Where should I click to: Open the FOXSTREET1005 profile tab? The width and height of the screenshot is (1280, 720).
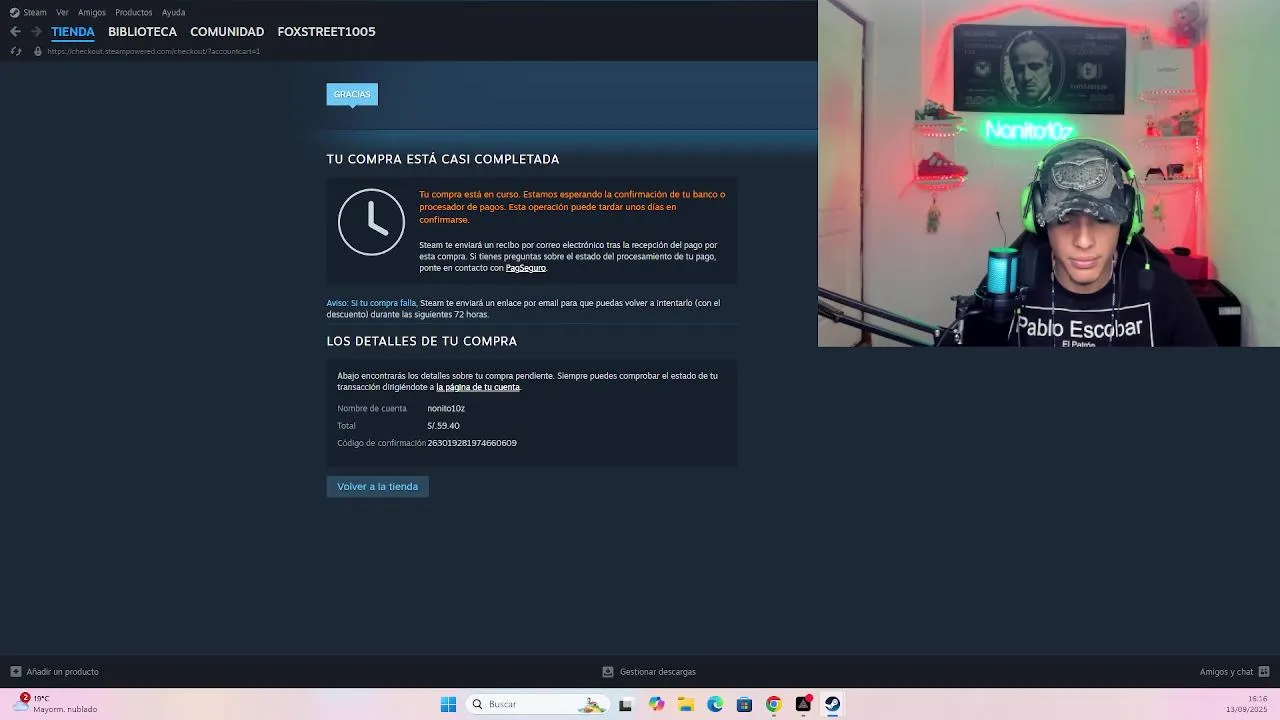tap(326, 32)
